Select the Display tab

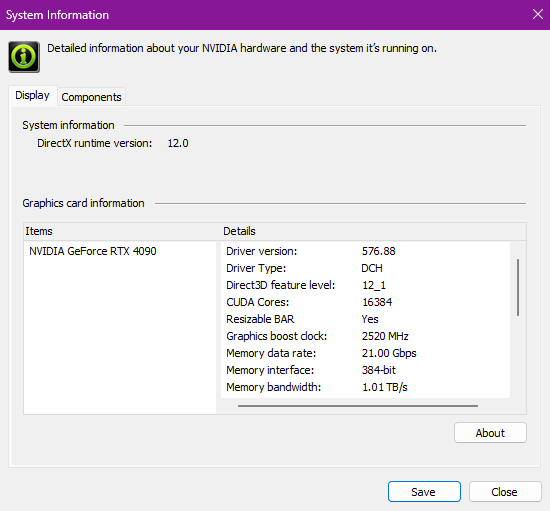click(32, 95)
